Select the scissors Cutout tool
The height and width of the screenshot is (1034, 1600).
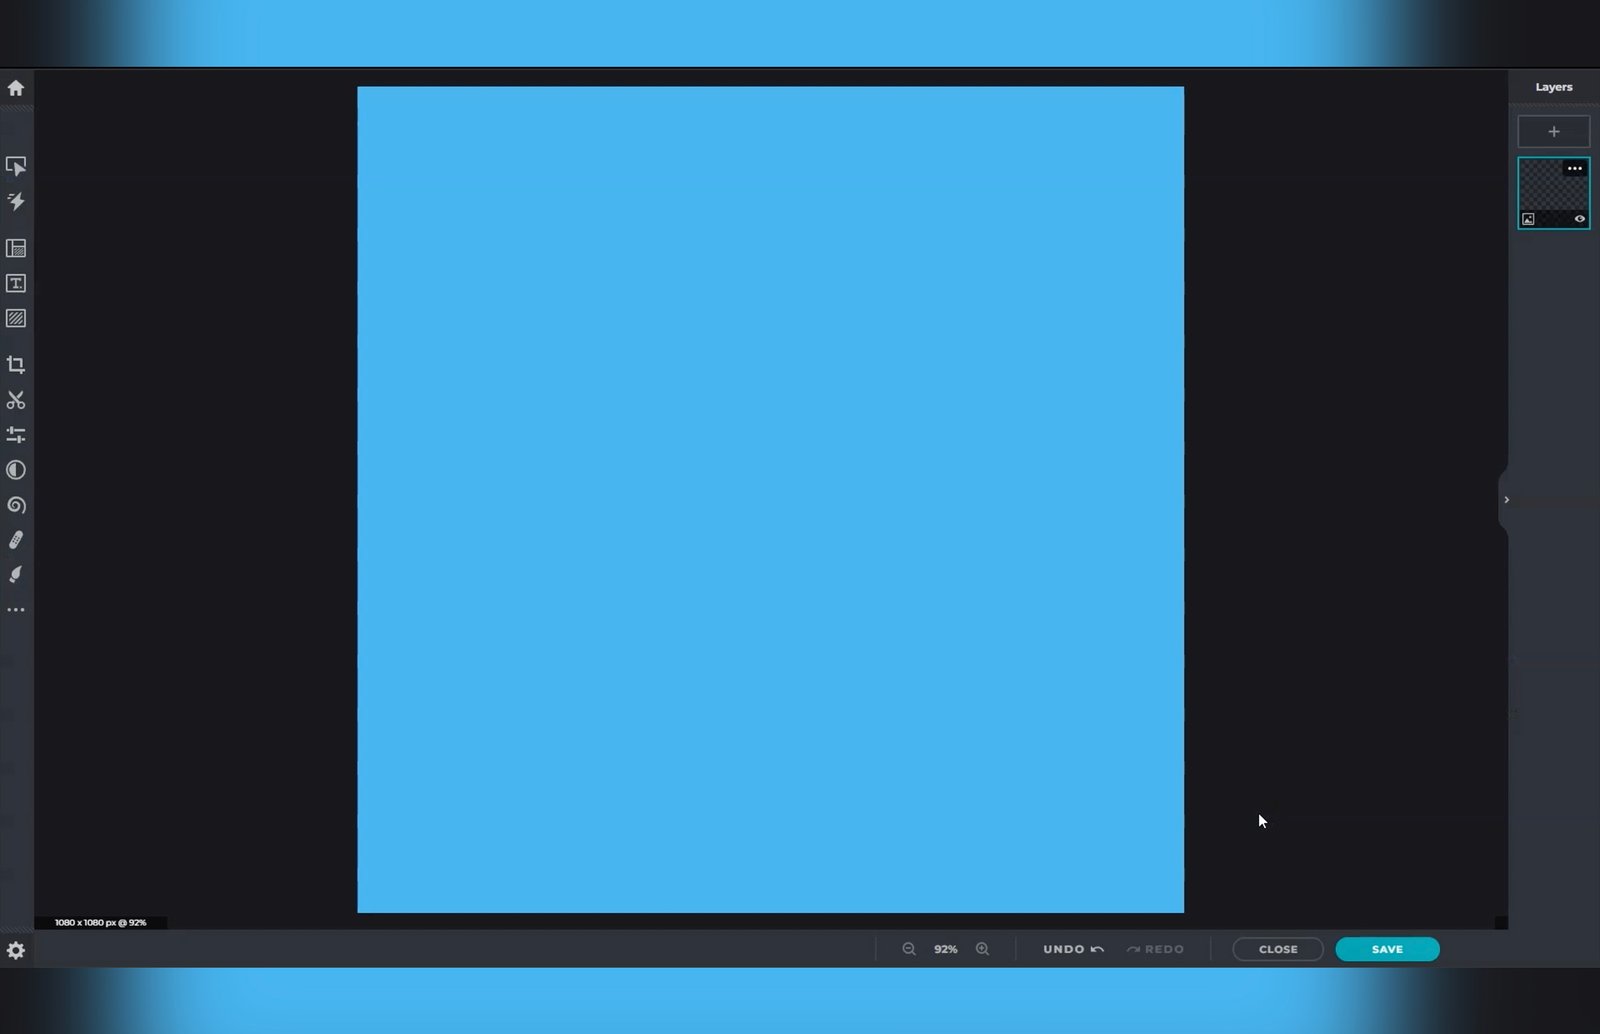click(16, 400)
